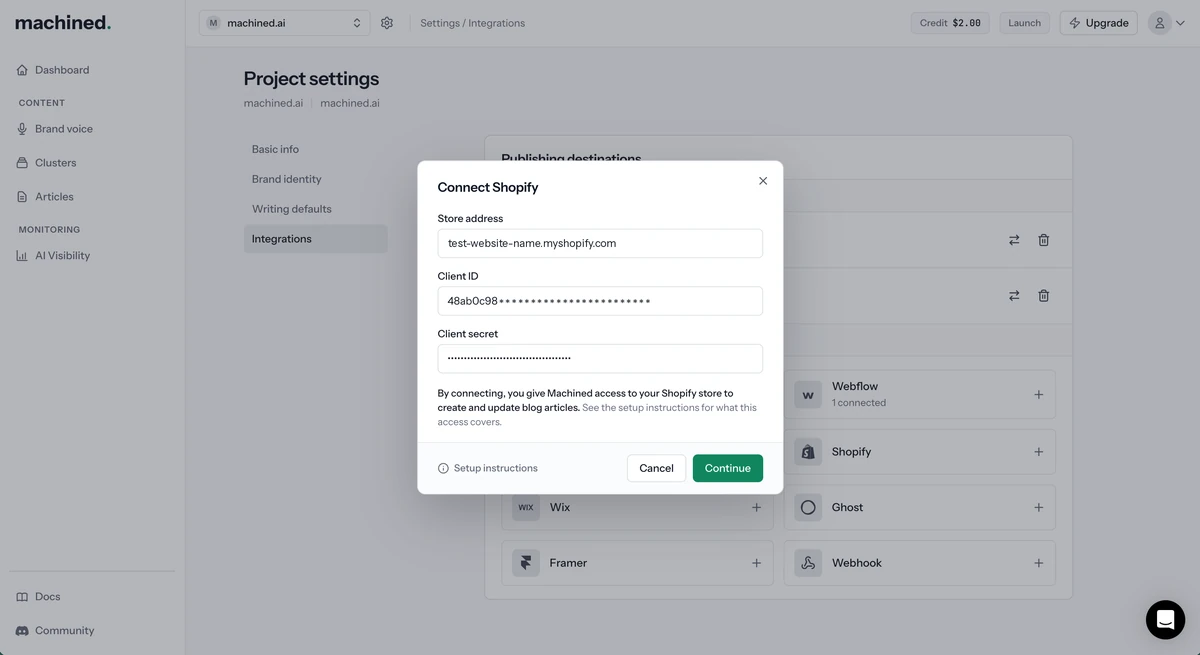Delete the first connected destination

(1043, 240)
